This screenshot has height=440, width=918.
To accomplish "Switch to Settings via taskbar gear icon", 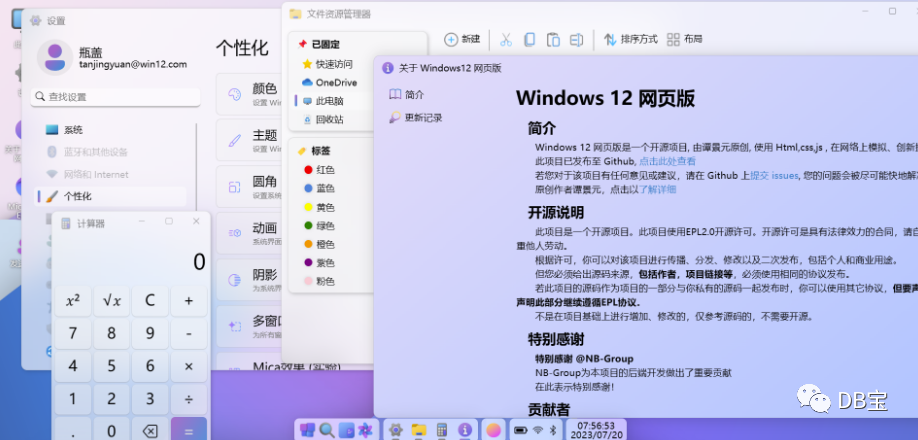I will (396, 431).
